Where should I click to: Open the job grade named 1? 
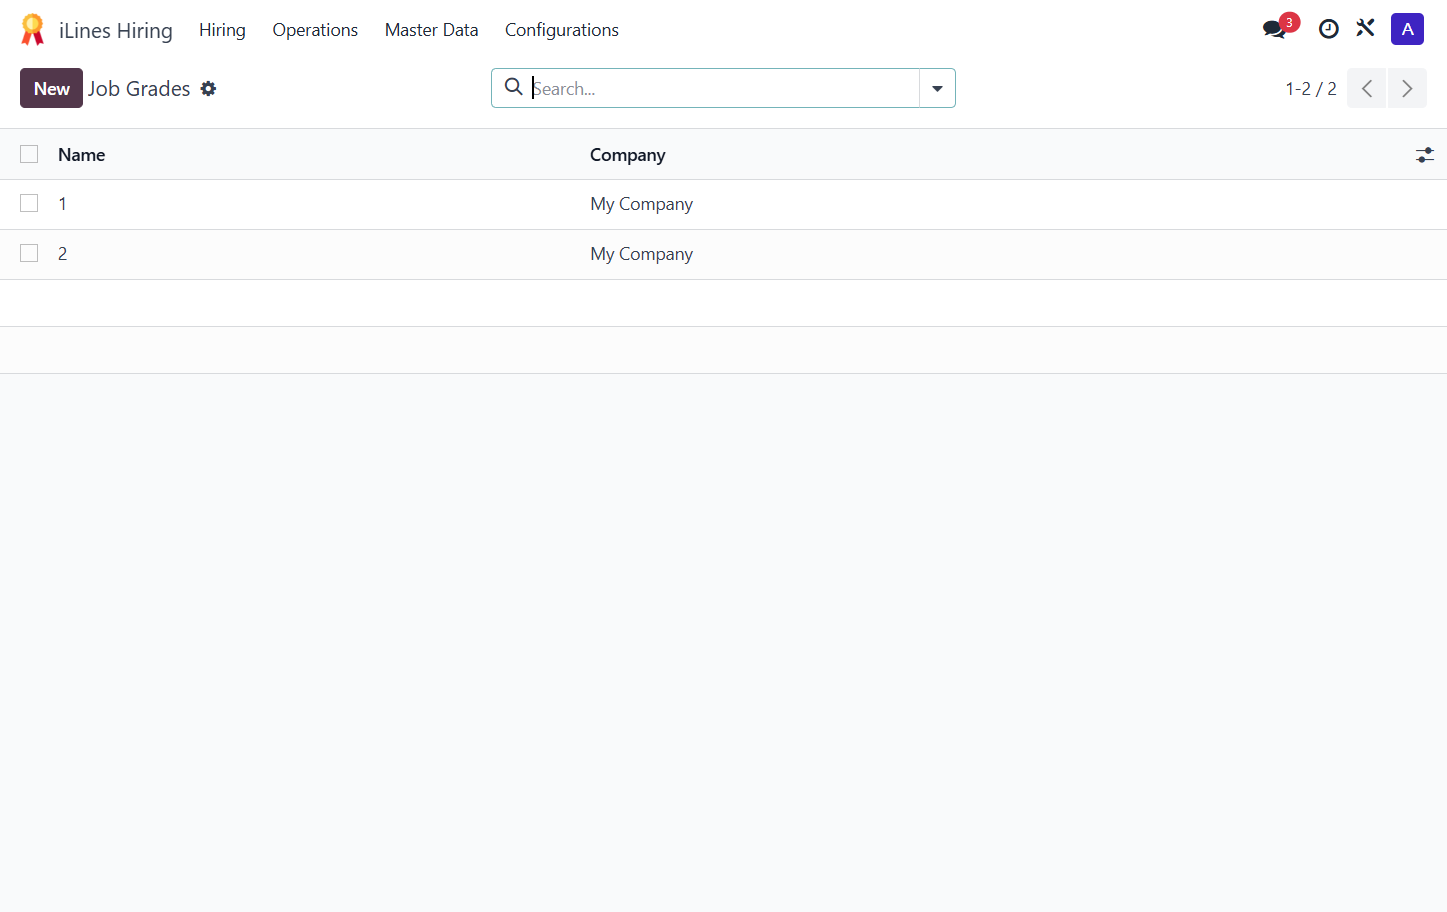coord(62,204)
